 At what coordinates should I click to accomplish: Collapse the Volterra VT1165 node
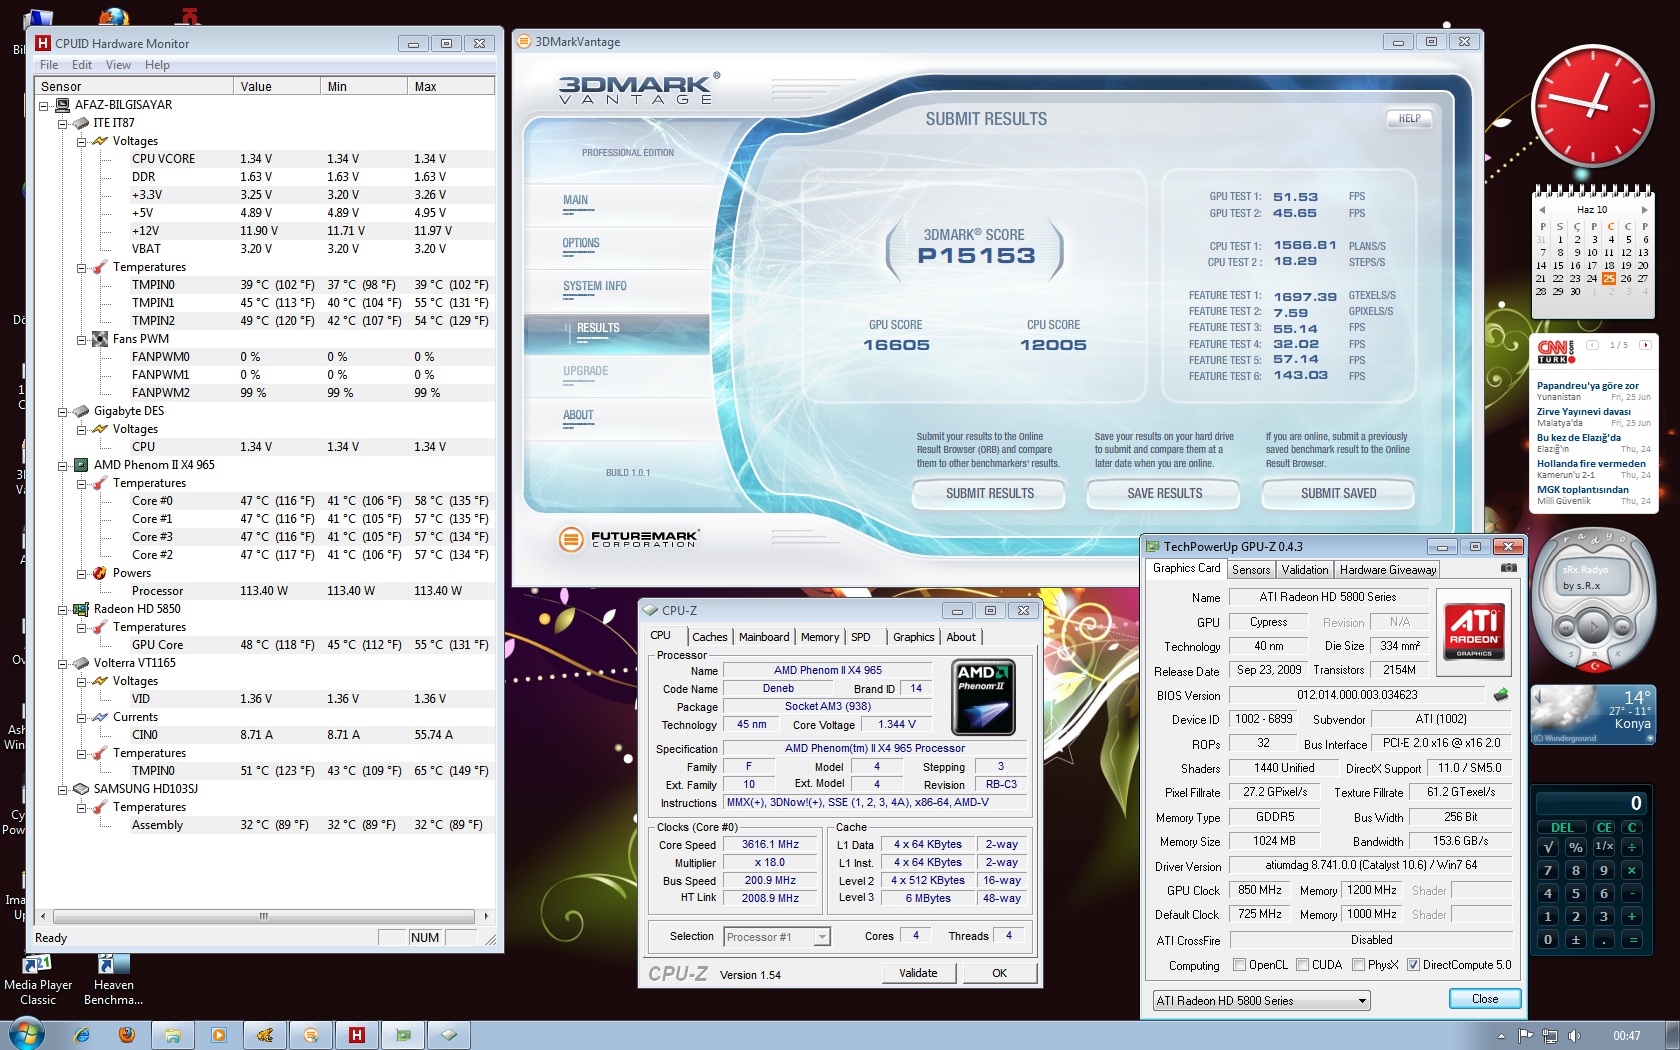(x=62, y=663)
